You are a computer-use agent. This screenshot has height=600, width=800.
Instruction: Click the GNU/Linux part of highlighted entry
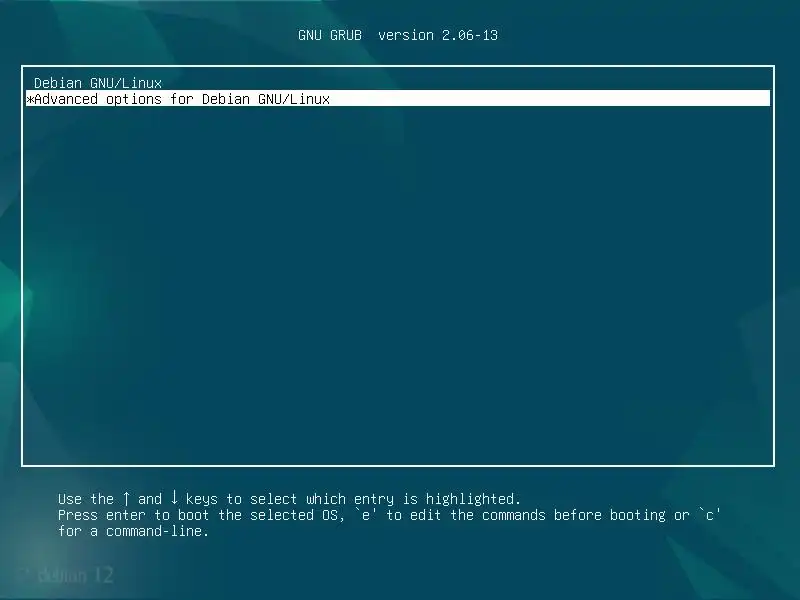pyautogui.click(x=294, y=99)
